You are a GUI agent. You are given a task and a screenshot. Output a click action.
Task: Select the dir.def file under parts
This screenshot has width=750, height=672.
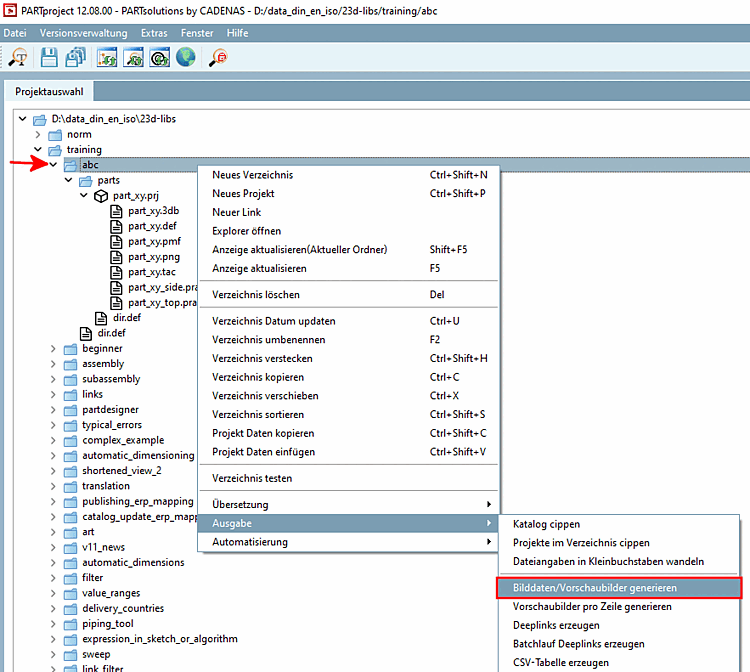pyautogui.click(x=127, y=318)
